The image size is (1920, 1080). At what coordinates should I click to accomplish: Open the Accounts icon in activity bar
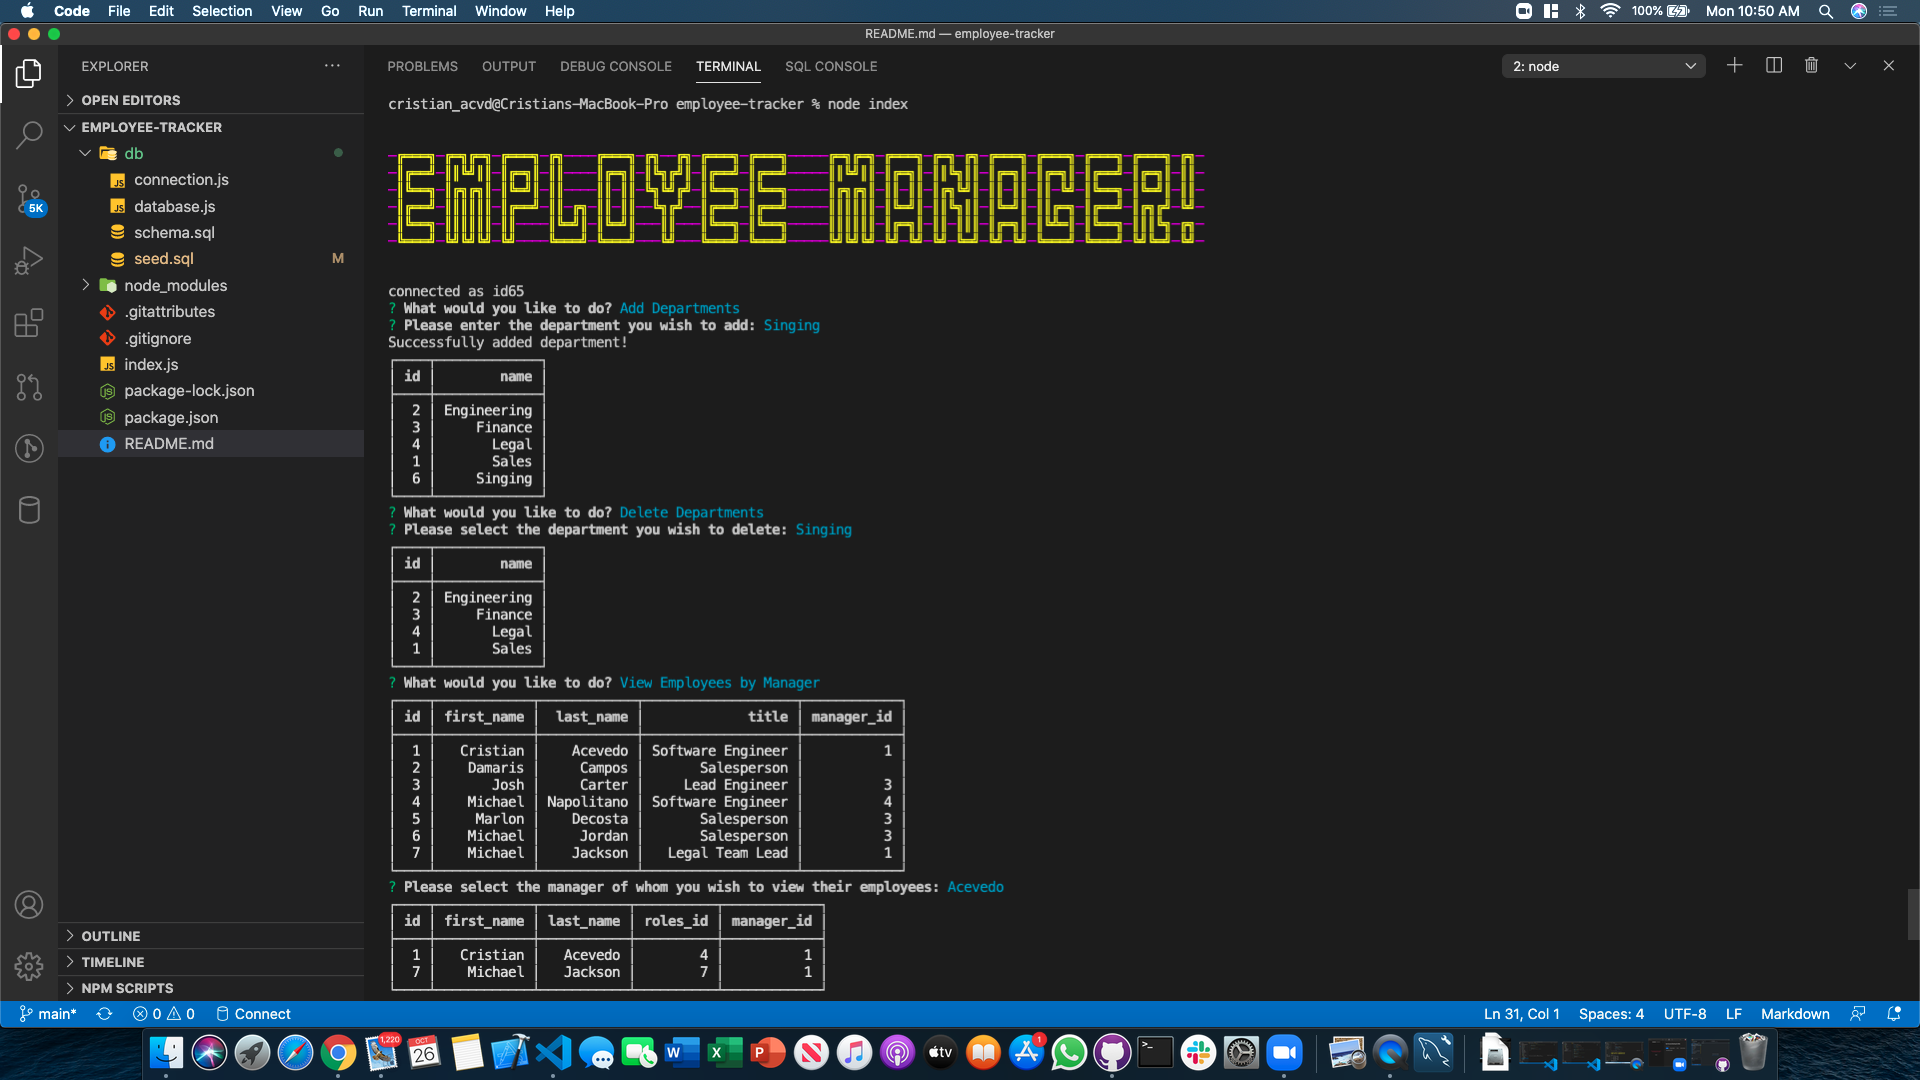(x=29, y=905)
